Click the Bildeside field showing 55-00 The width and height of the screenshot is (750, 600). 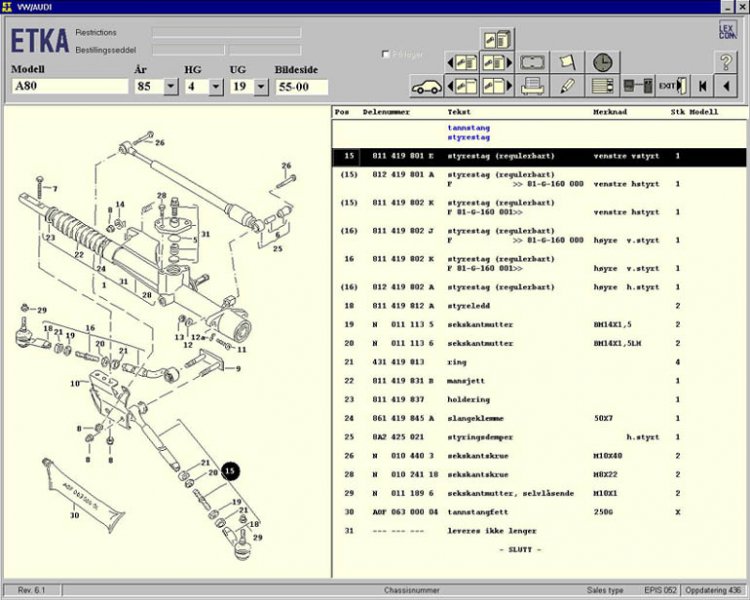[x=301, y=87]
